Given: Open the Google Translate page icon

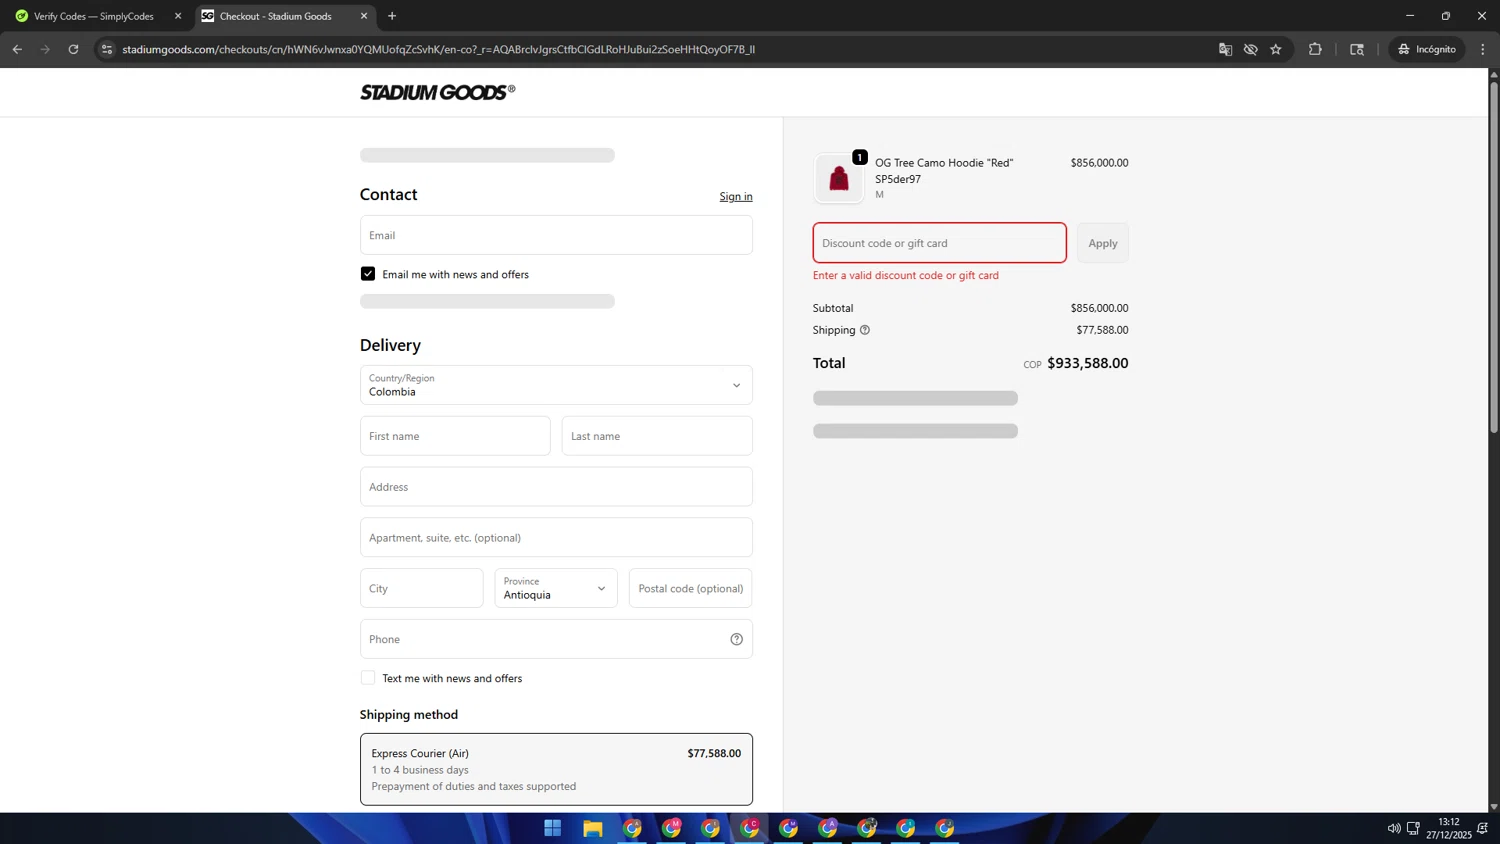Looking at the screenshot, I should click(x=1225, y=49).
